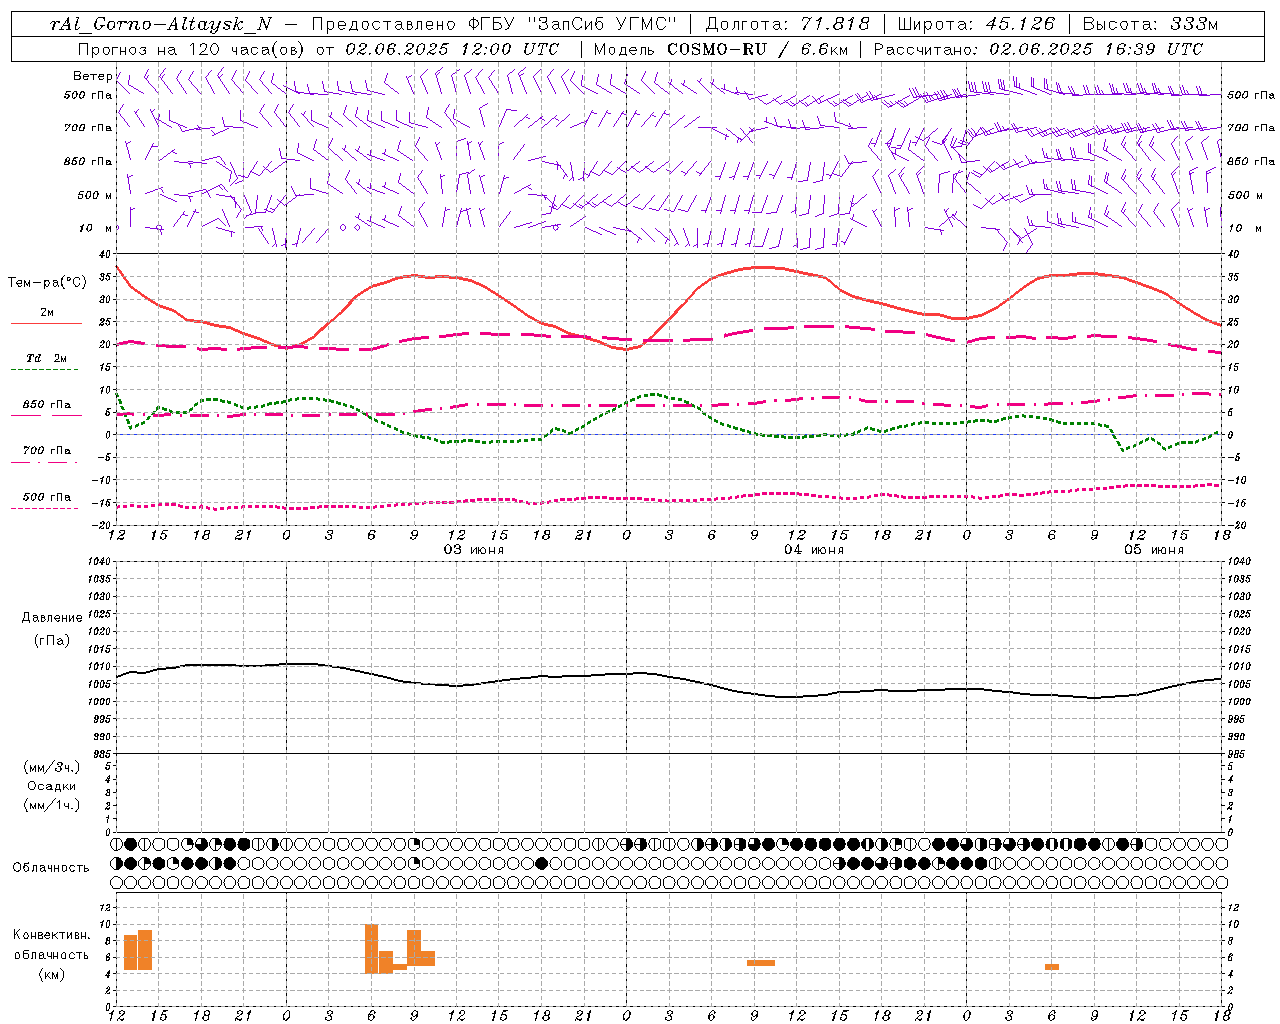Click the 700 гПа wind level label on the left axis
The image size is (1280, 1024).
pos(88,128)
